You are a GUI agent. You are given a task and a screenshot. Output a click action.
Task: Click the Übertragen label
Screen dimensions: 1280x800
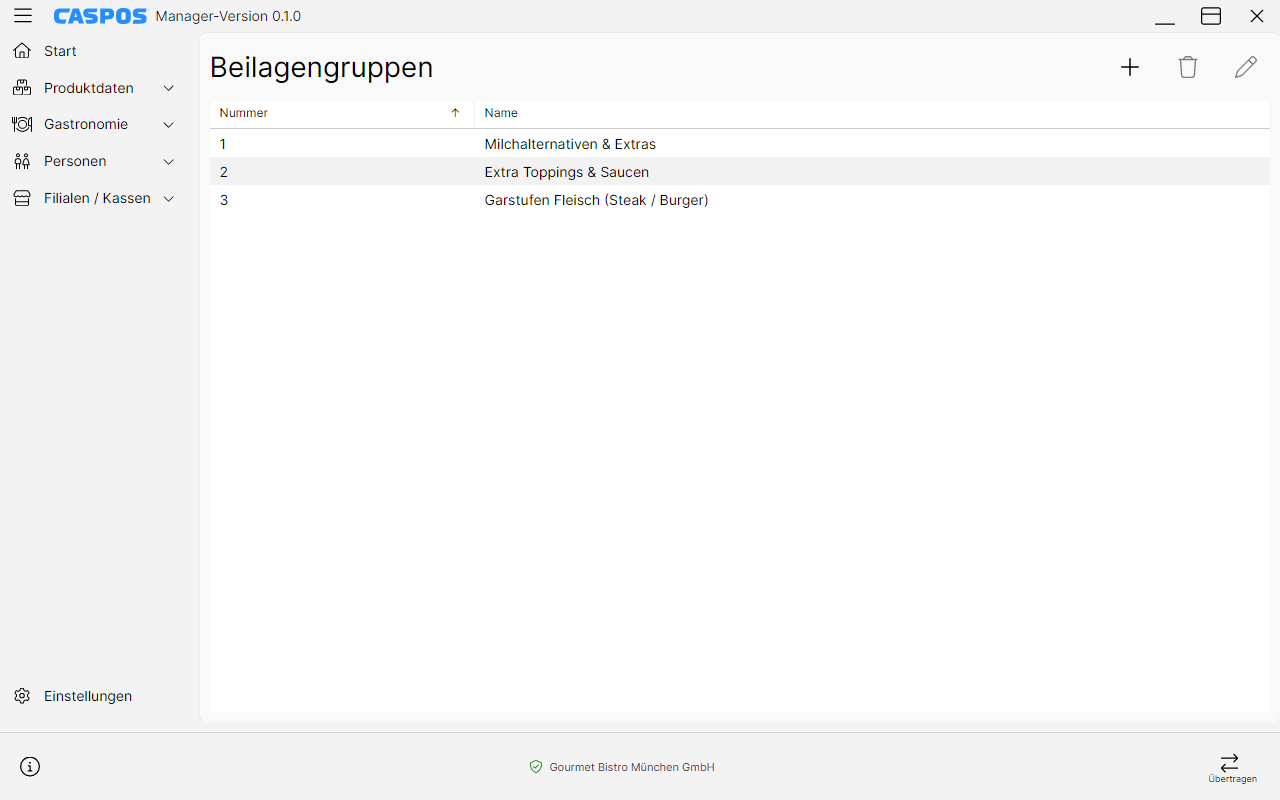click(x=1232, y=779)
